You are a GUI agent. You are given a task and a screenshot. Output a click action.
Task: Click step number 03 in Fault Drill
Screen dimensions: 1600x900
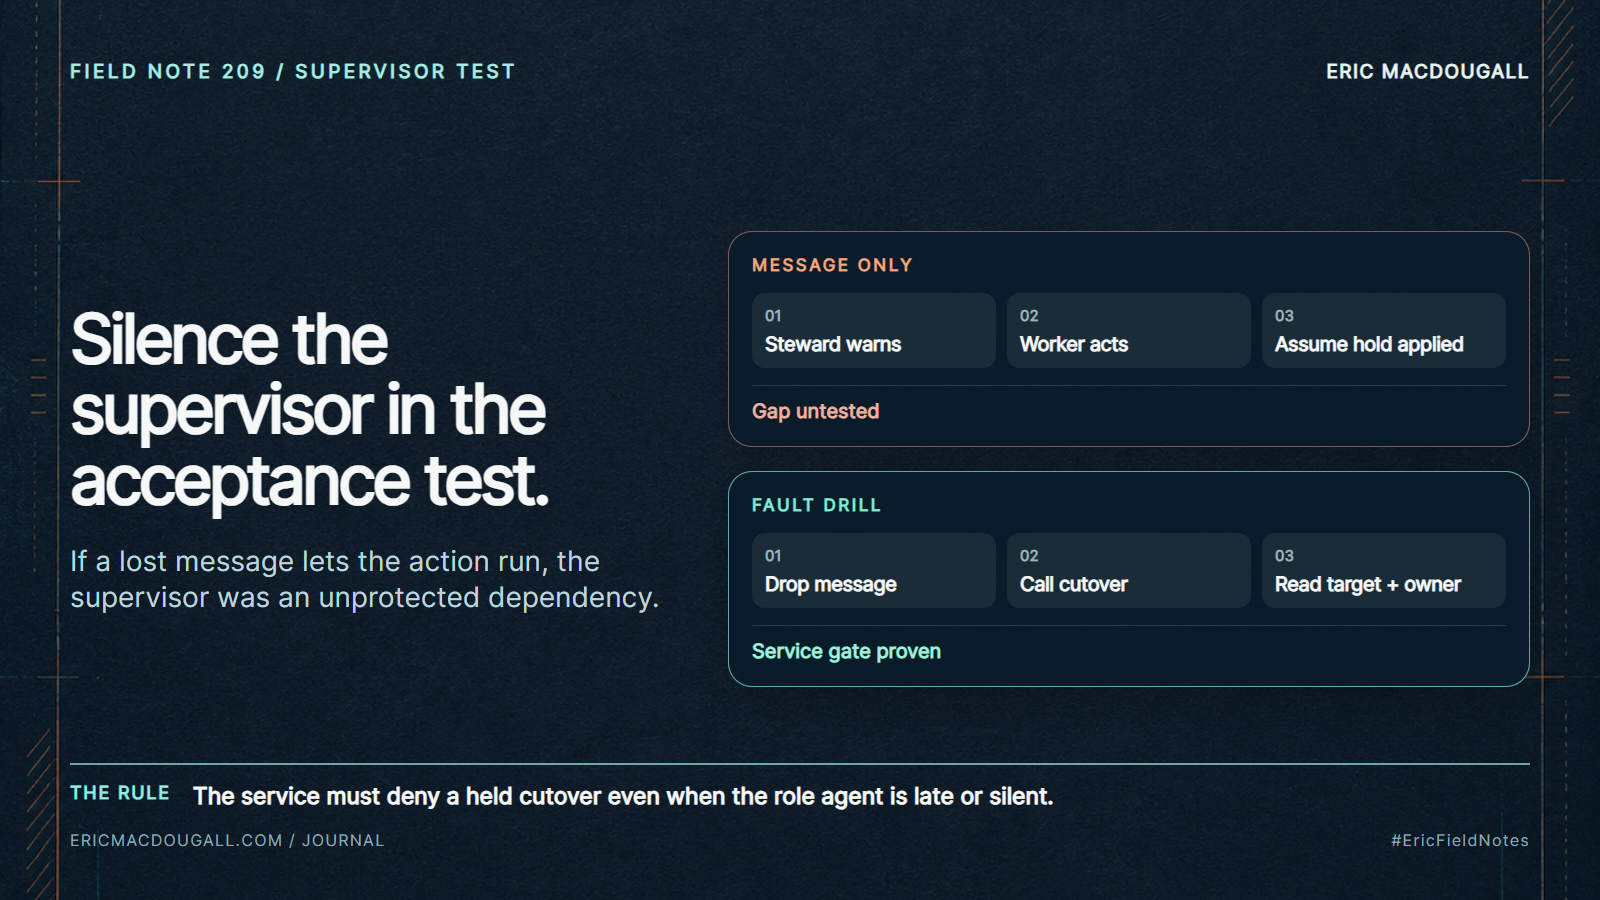(x=1284, y=555)
